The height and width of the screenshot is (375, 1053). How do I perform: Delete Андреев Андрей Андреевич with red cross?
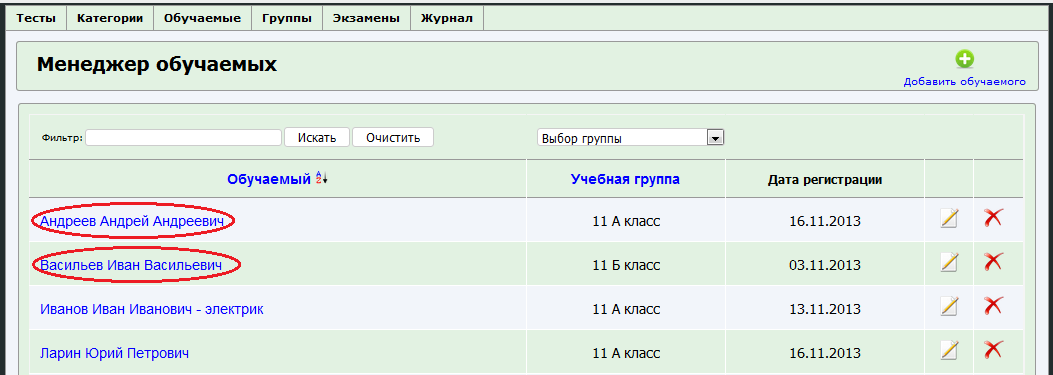993,217
